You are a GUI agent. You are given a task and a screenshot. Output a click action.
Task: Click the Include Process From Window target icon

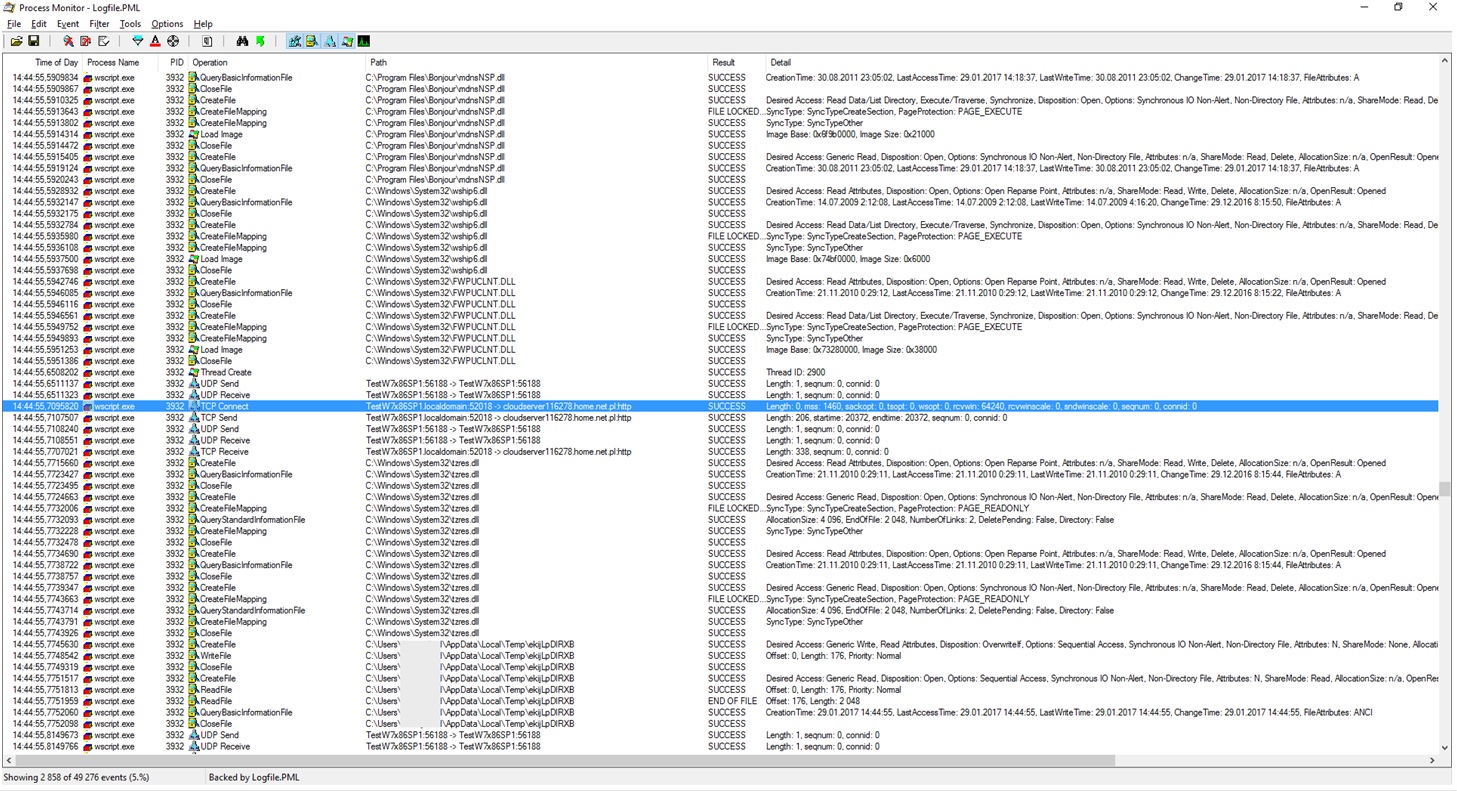[173, 41]
